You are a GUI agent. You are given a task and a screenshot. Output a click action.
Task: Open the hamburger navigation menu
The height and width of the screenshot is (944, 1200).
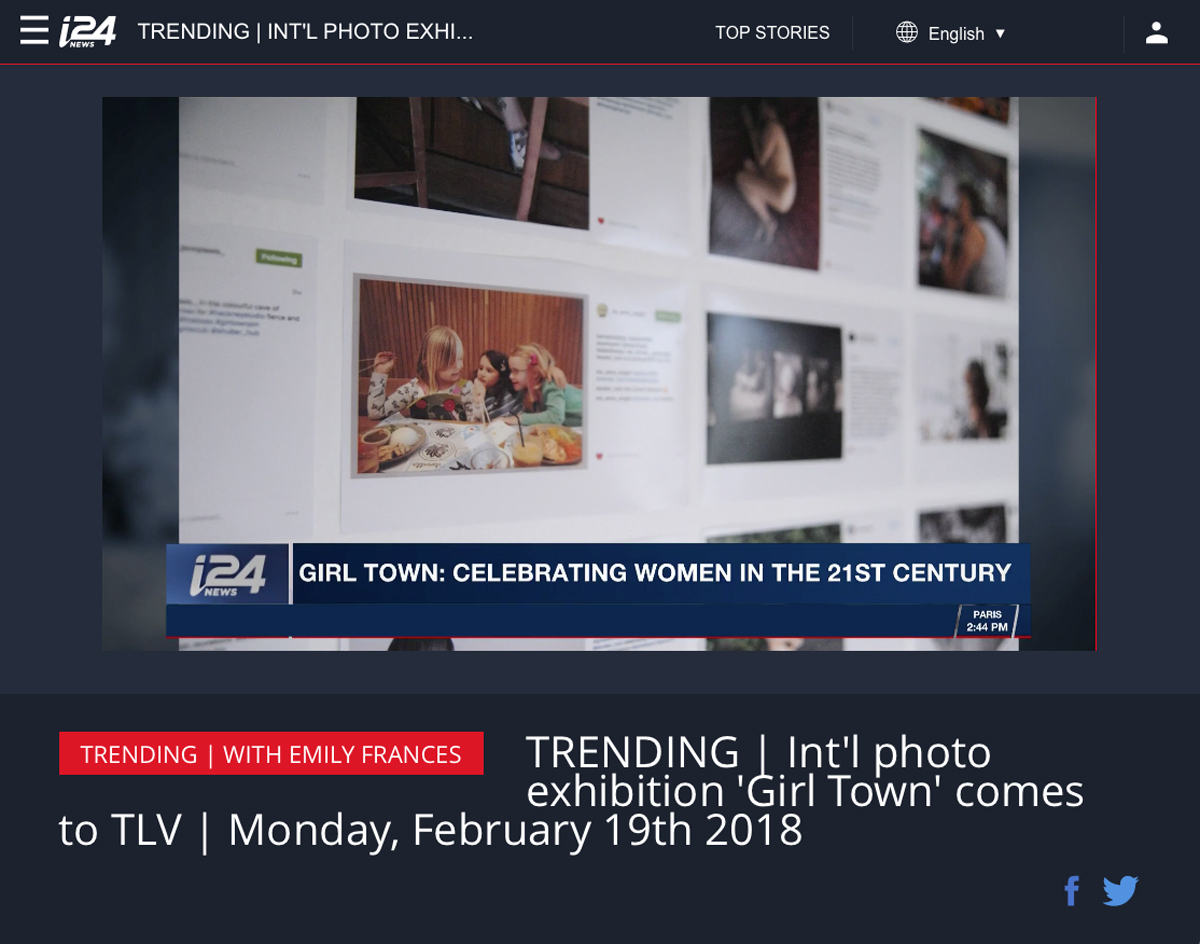[x=34, y=32]
